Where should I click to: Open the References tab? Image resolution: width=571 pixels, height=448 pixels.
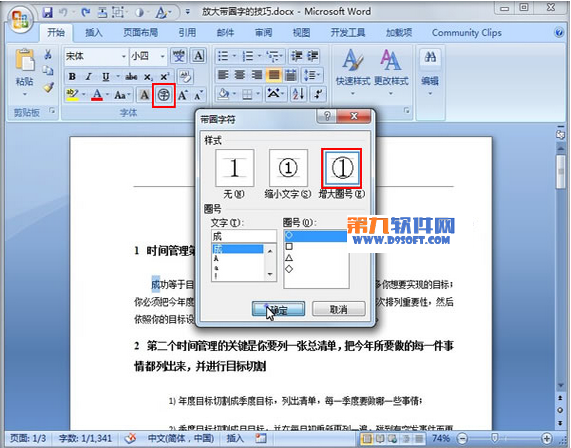click(187, 33)
